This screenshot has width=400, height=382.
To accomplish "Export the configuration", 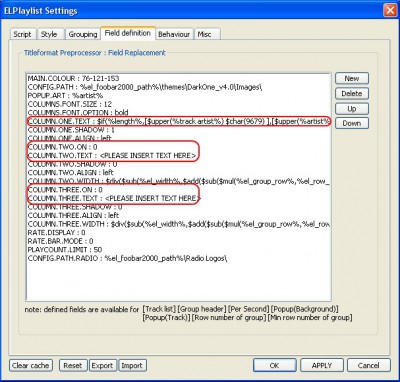I will tap(102, 365).
